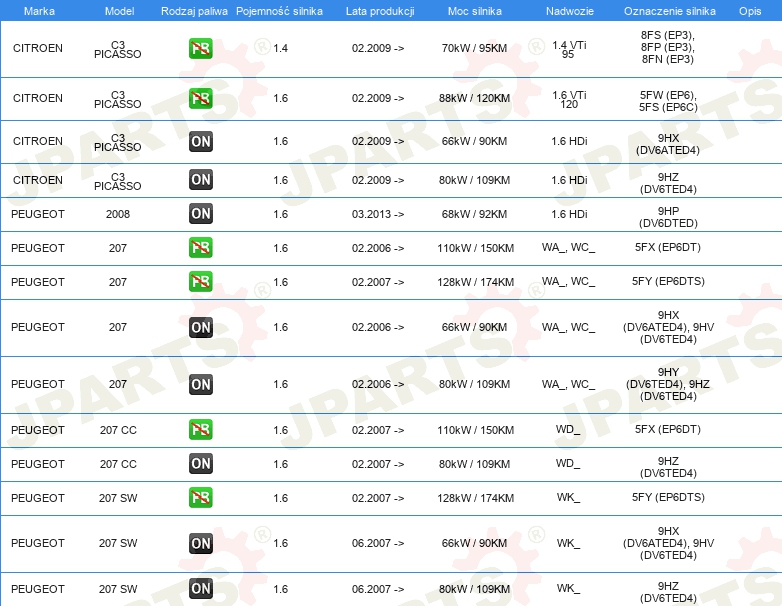Click the ON icon in the Peugeot 207 9HY row
782x606 pixels.
coord(200,385)
